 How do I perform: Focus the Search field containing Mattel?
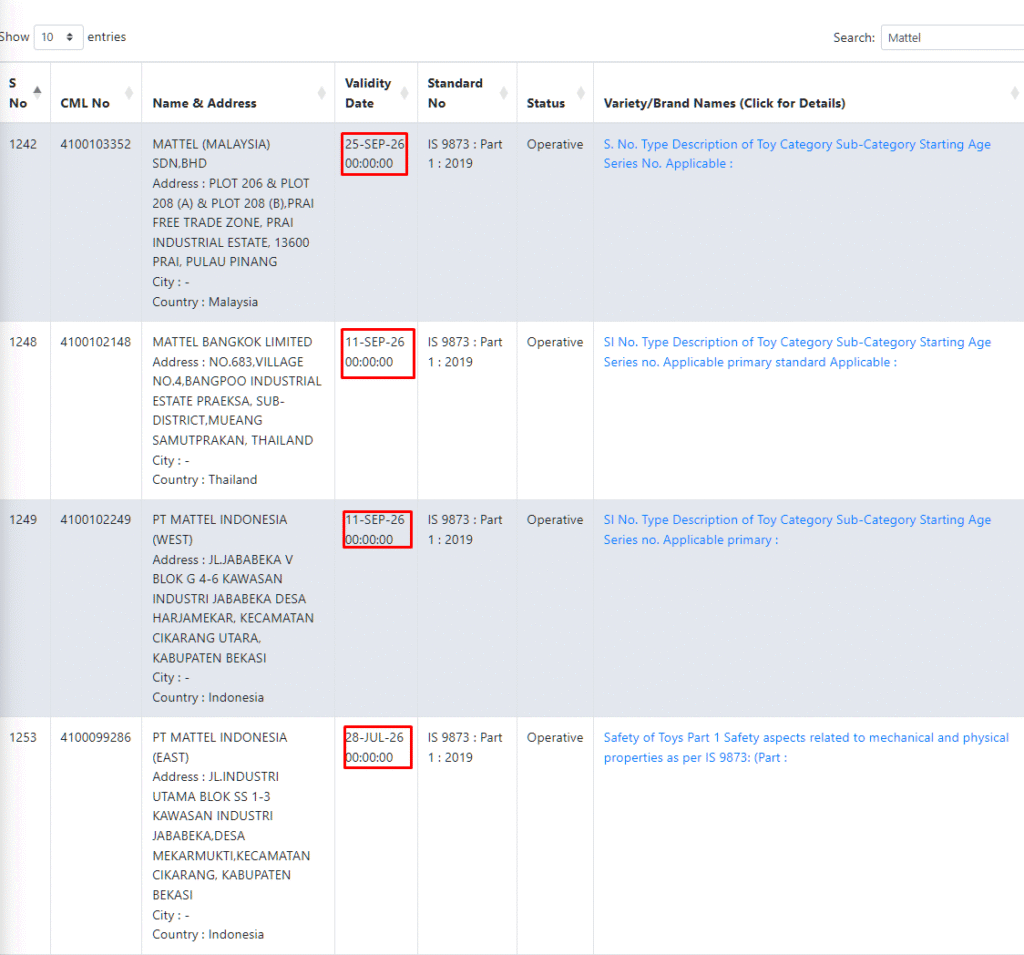click(x=950, y=38)
